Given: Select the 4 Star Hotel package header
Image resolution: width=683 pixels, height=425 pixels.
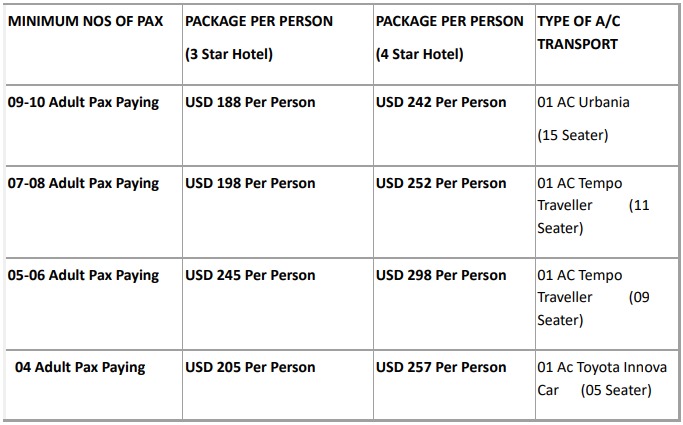Looking at the screenshot, I should pos(449,37).
